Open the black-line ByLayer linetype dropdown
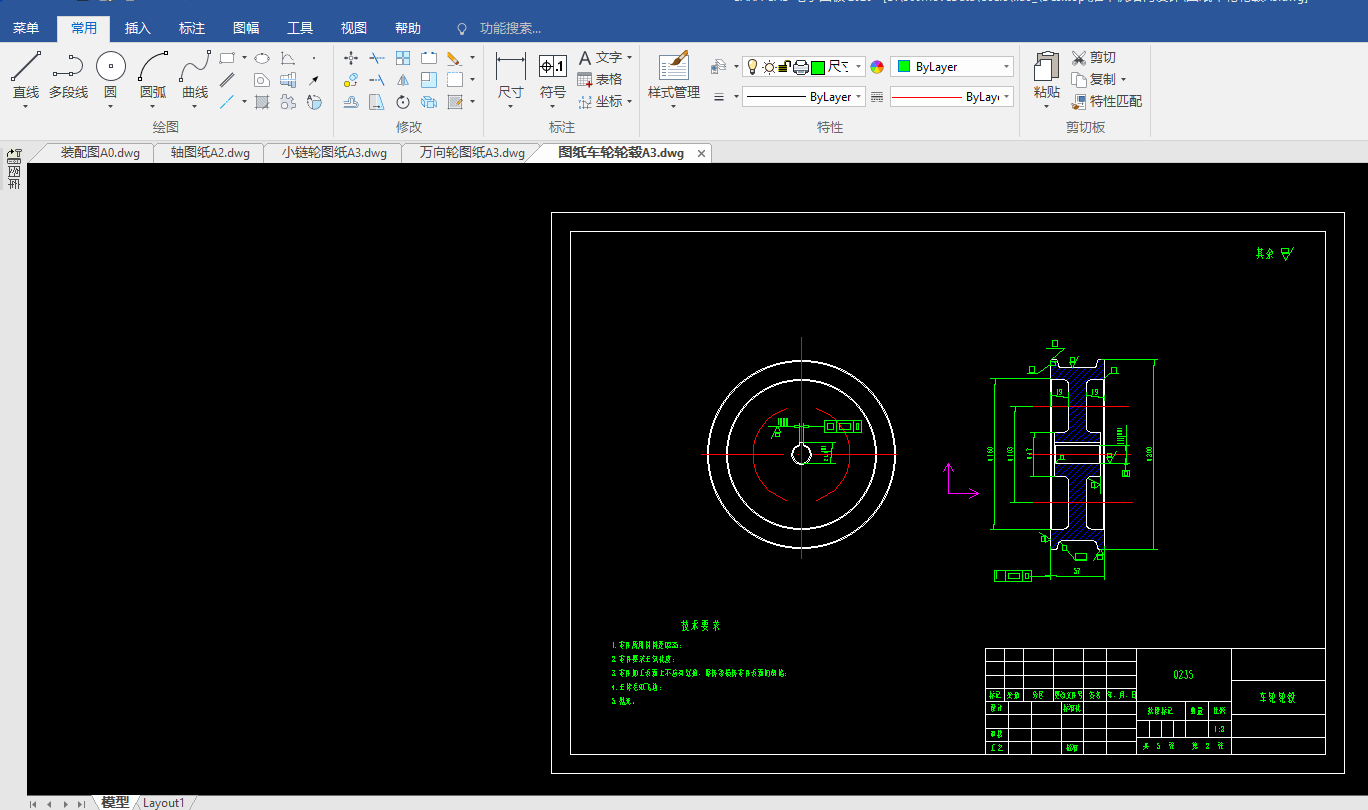 859,97
